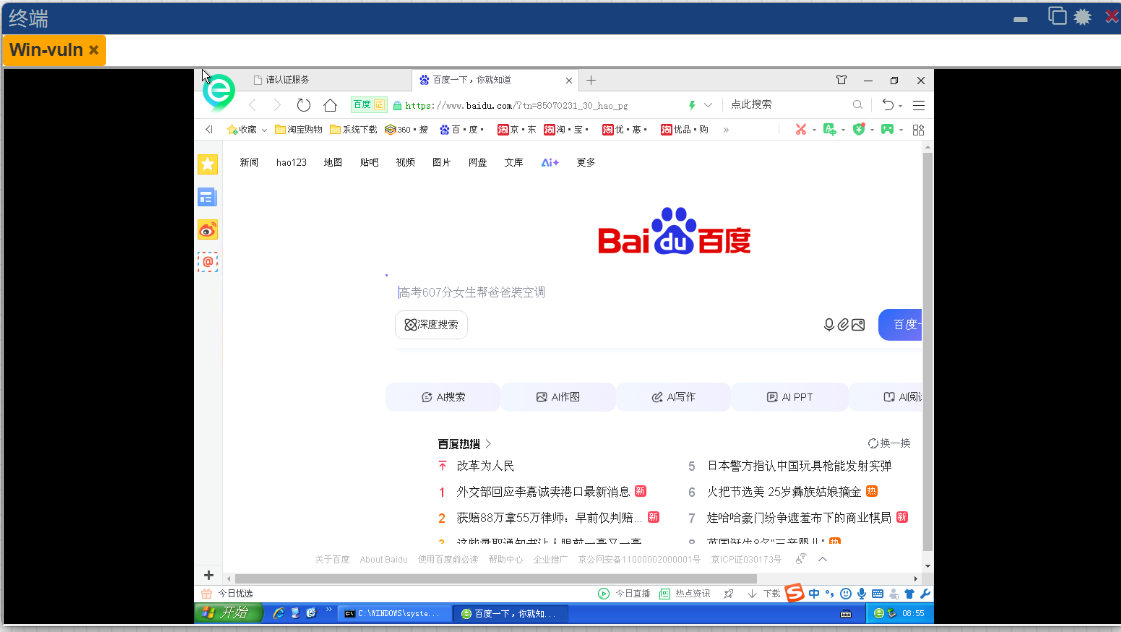This screenshot has height=632, width=1121.
Task: Toggle Sogou Chinese/English mode (中)
Action: pyautogui.click(x=814, y=593)
